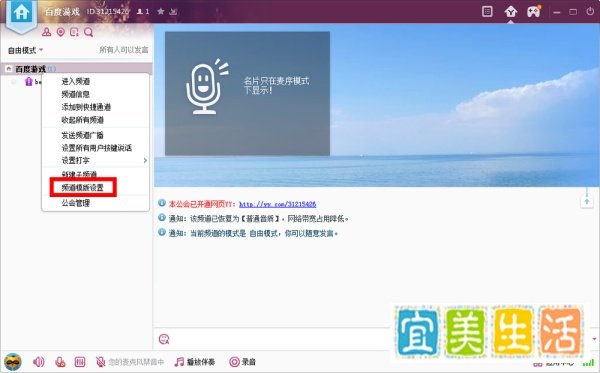Select the 百度游戏 channel tree row
The width and height of the screenshot is (600, 373).
click(77, 69)
